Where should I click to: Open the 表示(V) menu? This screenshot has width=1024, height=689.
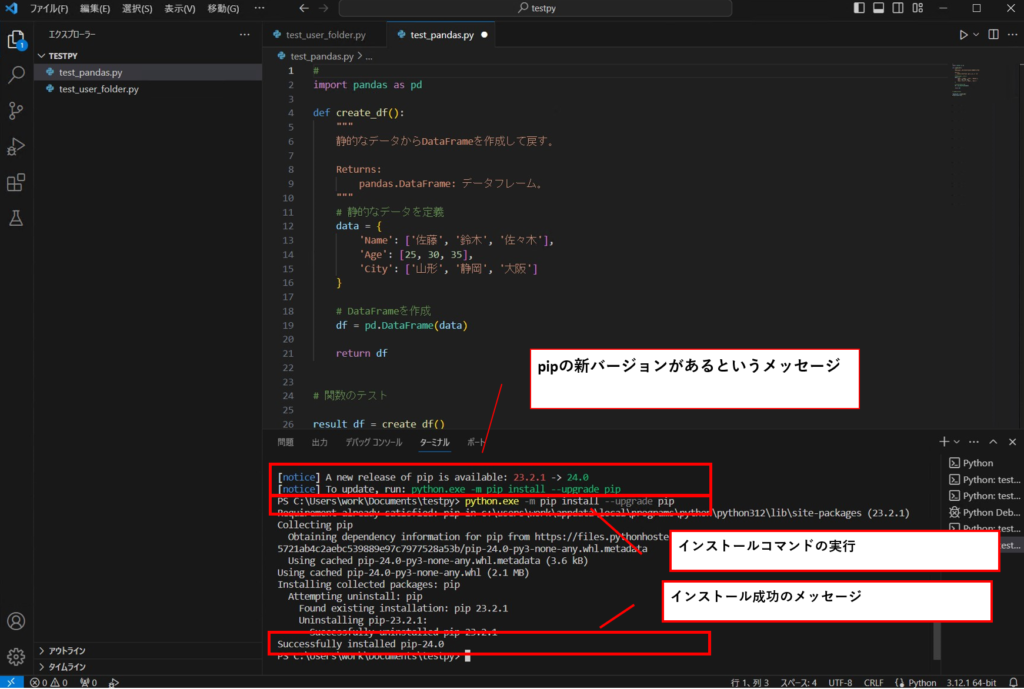(x=180, y=8)
